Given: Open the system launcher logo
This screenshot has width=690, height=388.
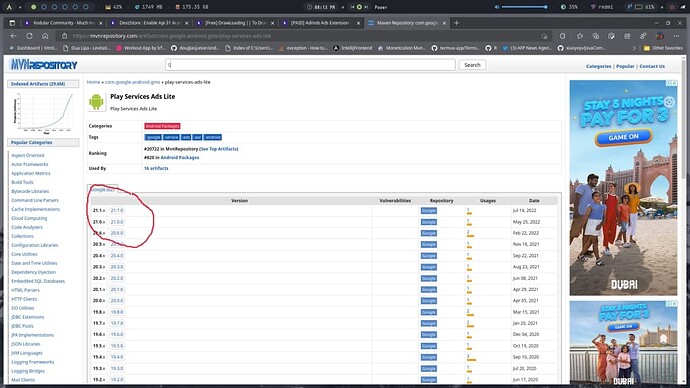Looking at the screenshot, I should coord(9,7).
